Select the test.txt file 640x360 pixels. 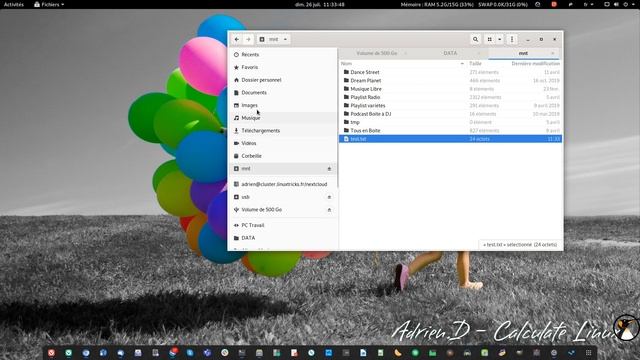pos(450,139)
